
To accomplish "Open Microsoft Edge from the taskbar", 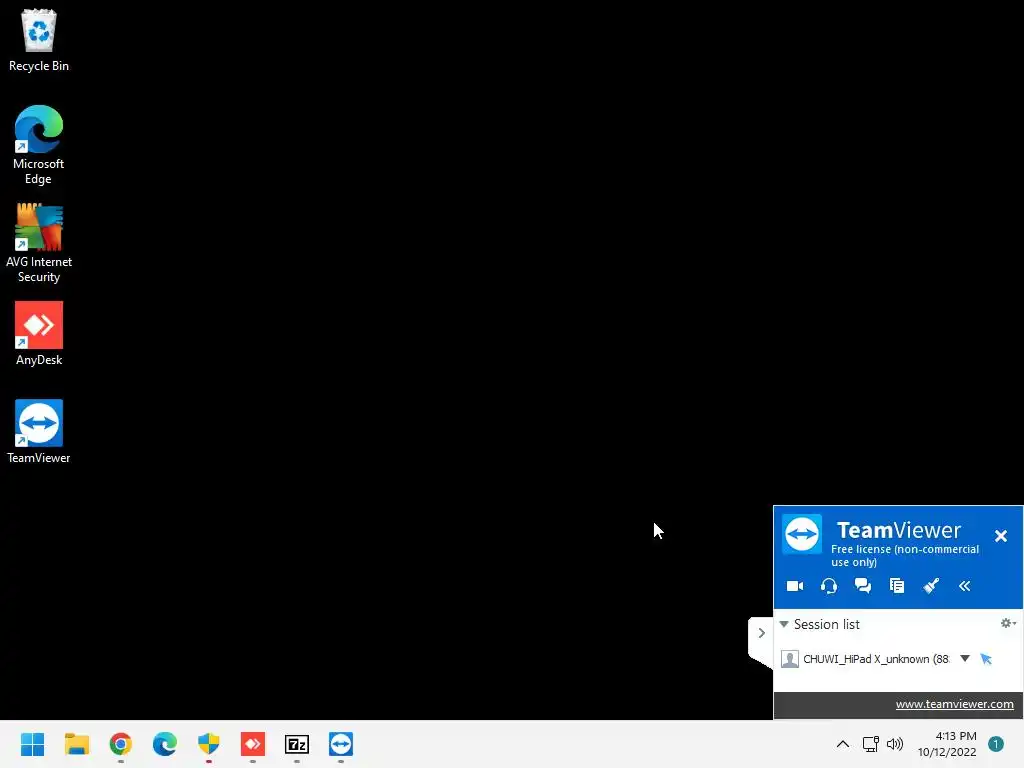I will 165,744.
